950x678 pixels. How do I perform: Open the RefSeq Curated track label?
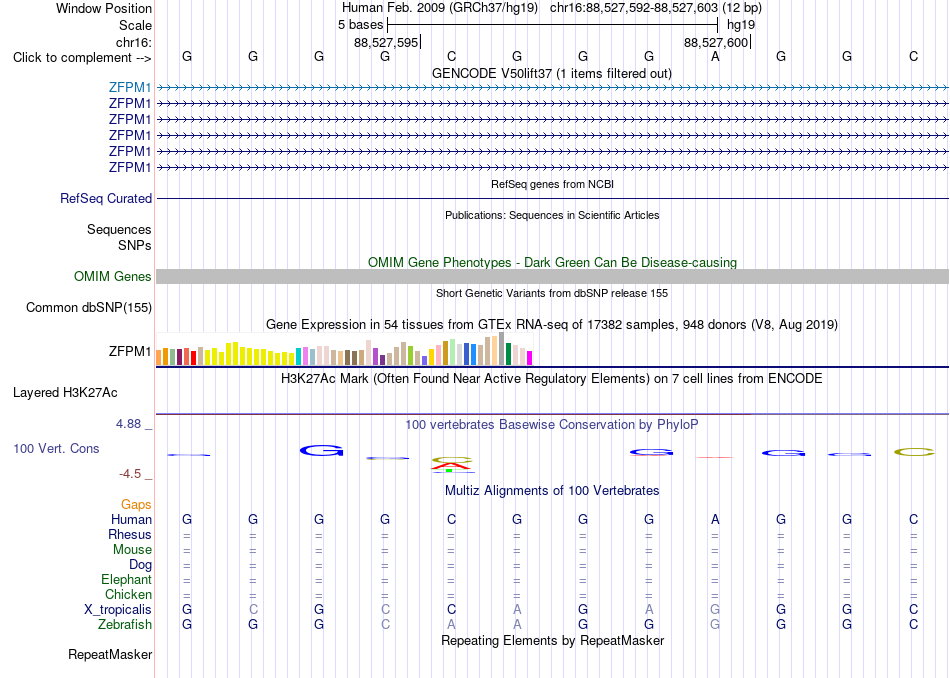pyautogui.click(x=106, y=198)
